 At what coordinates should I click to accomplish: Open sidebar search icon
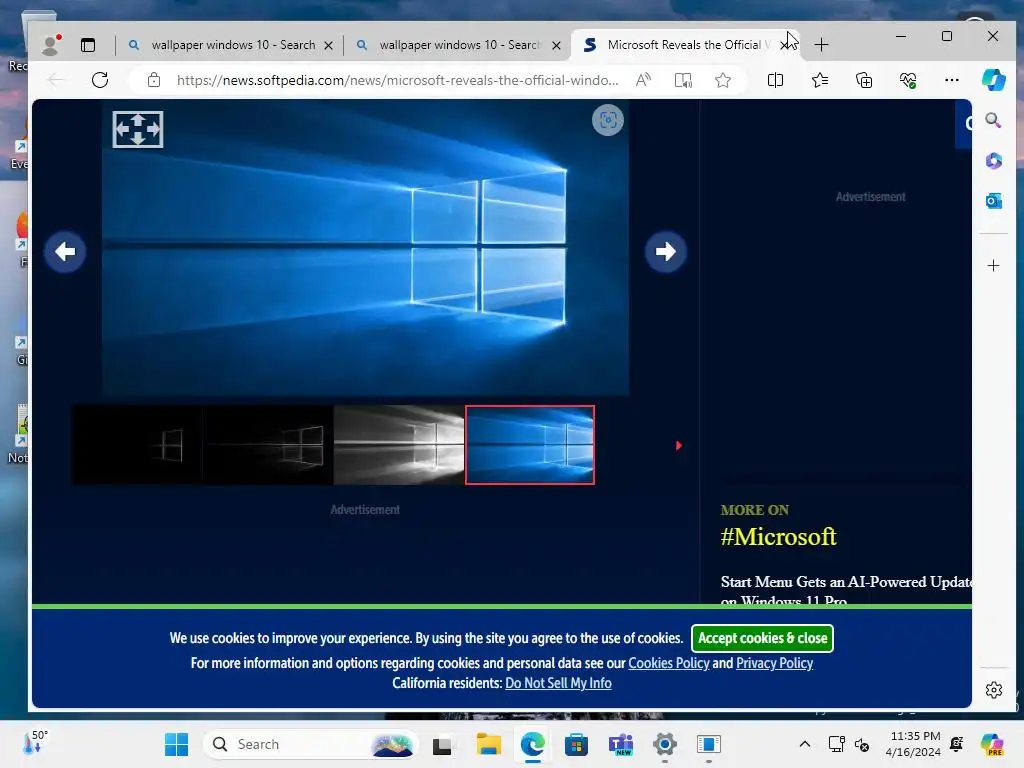click(x=993, y=120)
